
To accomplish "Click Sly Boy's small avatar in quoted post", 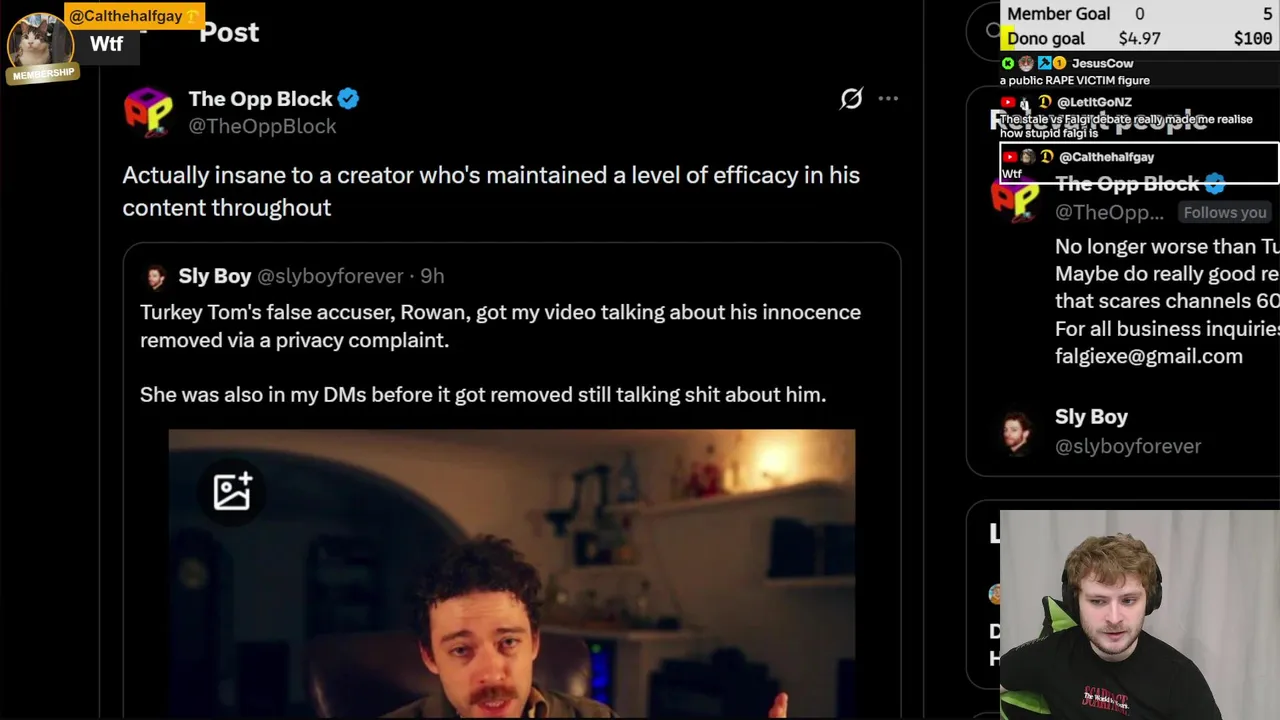I will pos(156,277).
